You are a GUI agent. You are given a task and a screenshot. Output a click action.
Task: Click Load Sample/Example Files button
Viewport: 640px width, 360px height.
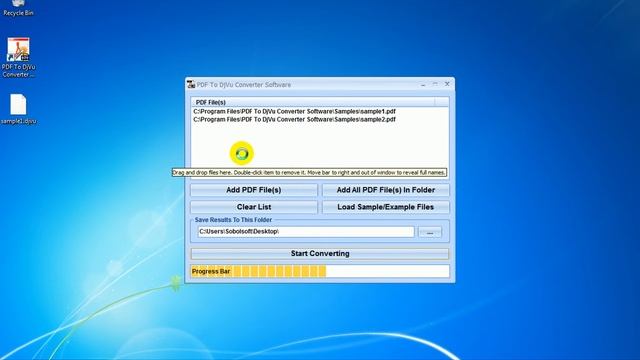[x=385, y=207]
